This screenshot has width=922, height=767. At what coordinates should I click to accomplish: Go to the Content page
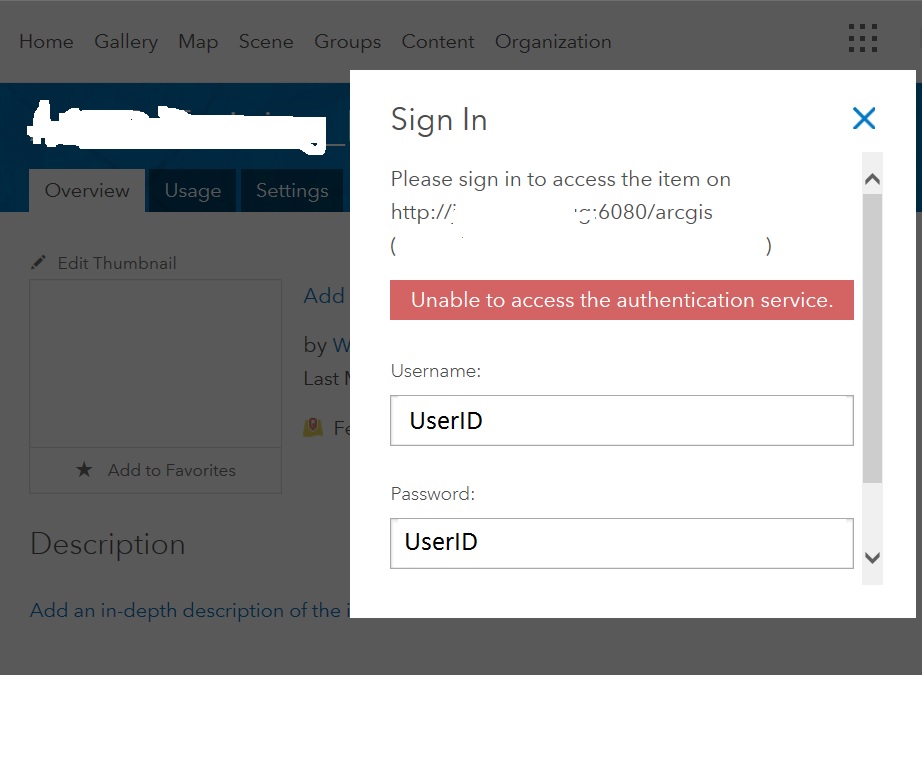438,41
